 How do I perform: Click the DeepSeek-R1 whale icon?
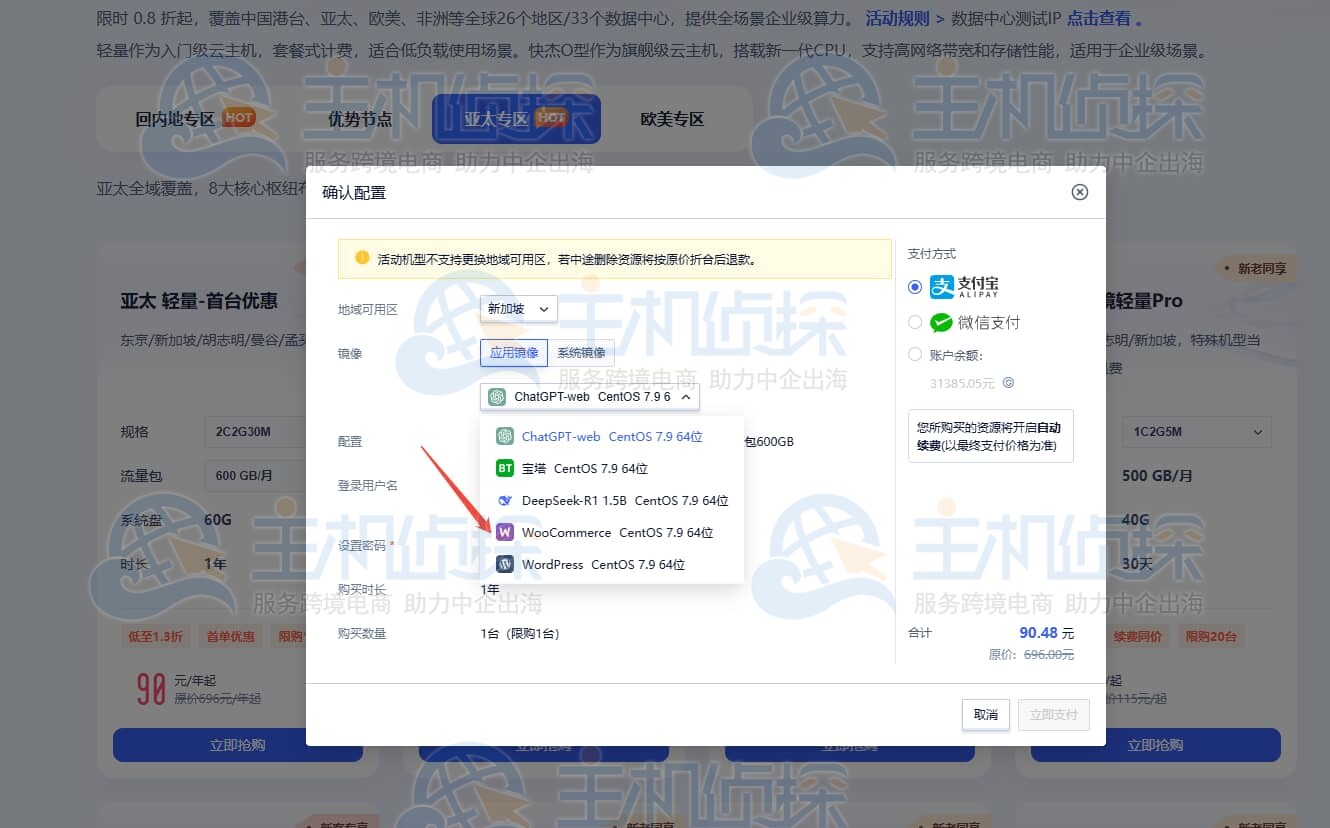pyautogui.click(x=505, y=500)
